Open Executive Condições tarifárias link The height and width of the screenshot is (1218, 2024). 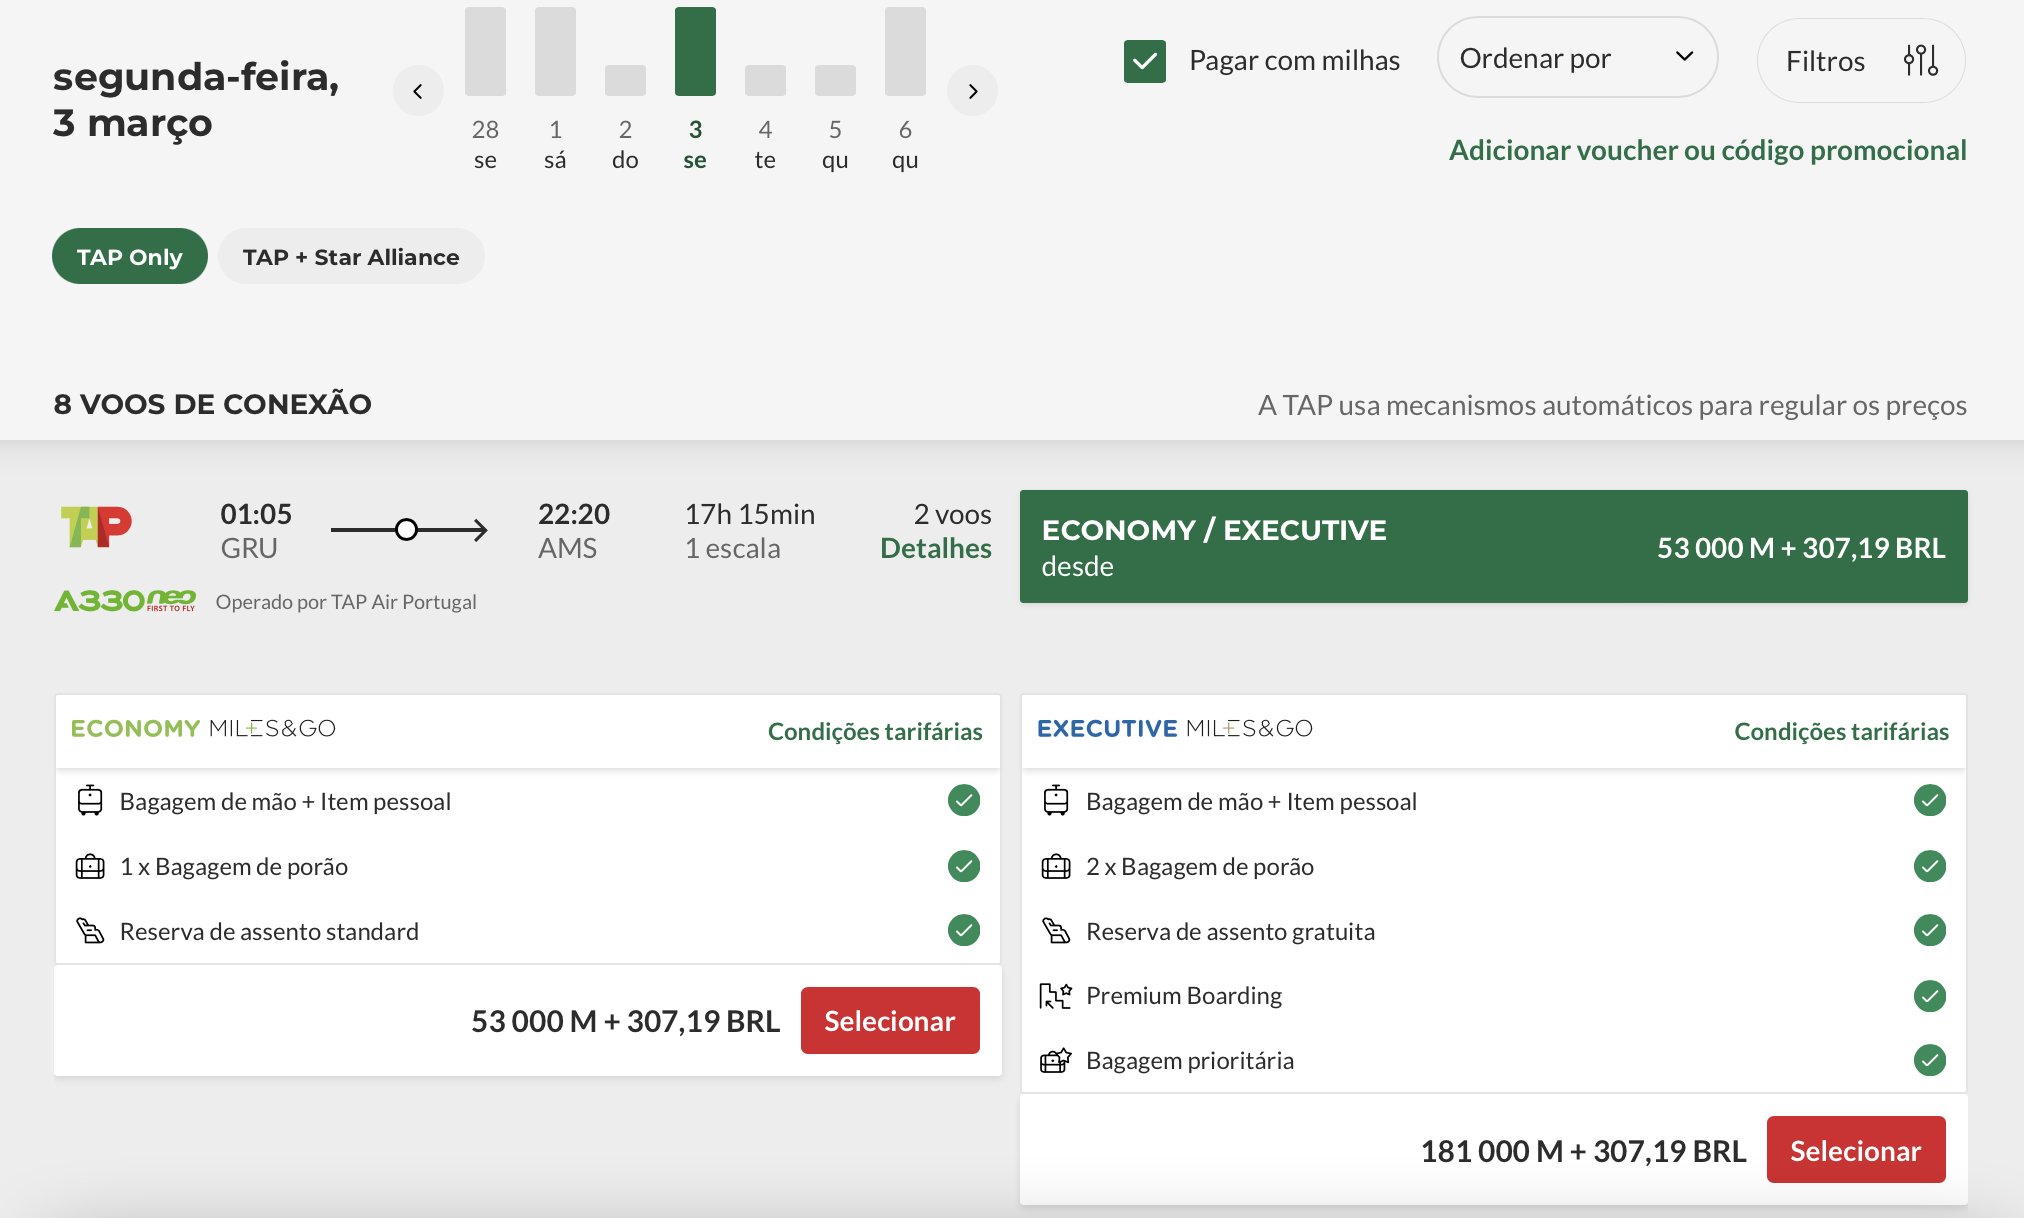coord(1841,731)
